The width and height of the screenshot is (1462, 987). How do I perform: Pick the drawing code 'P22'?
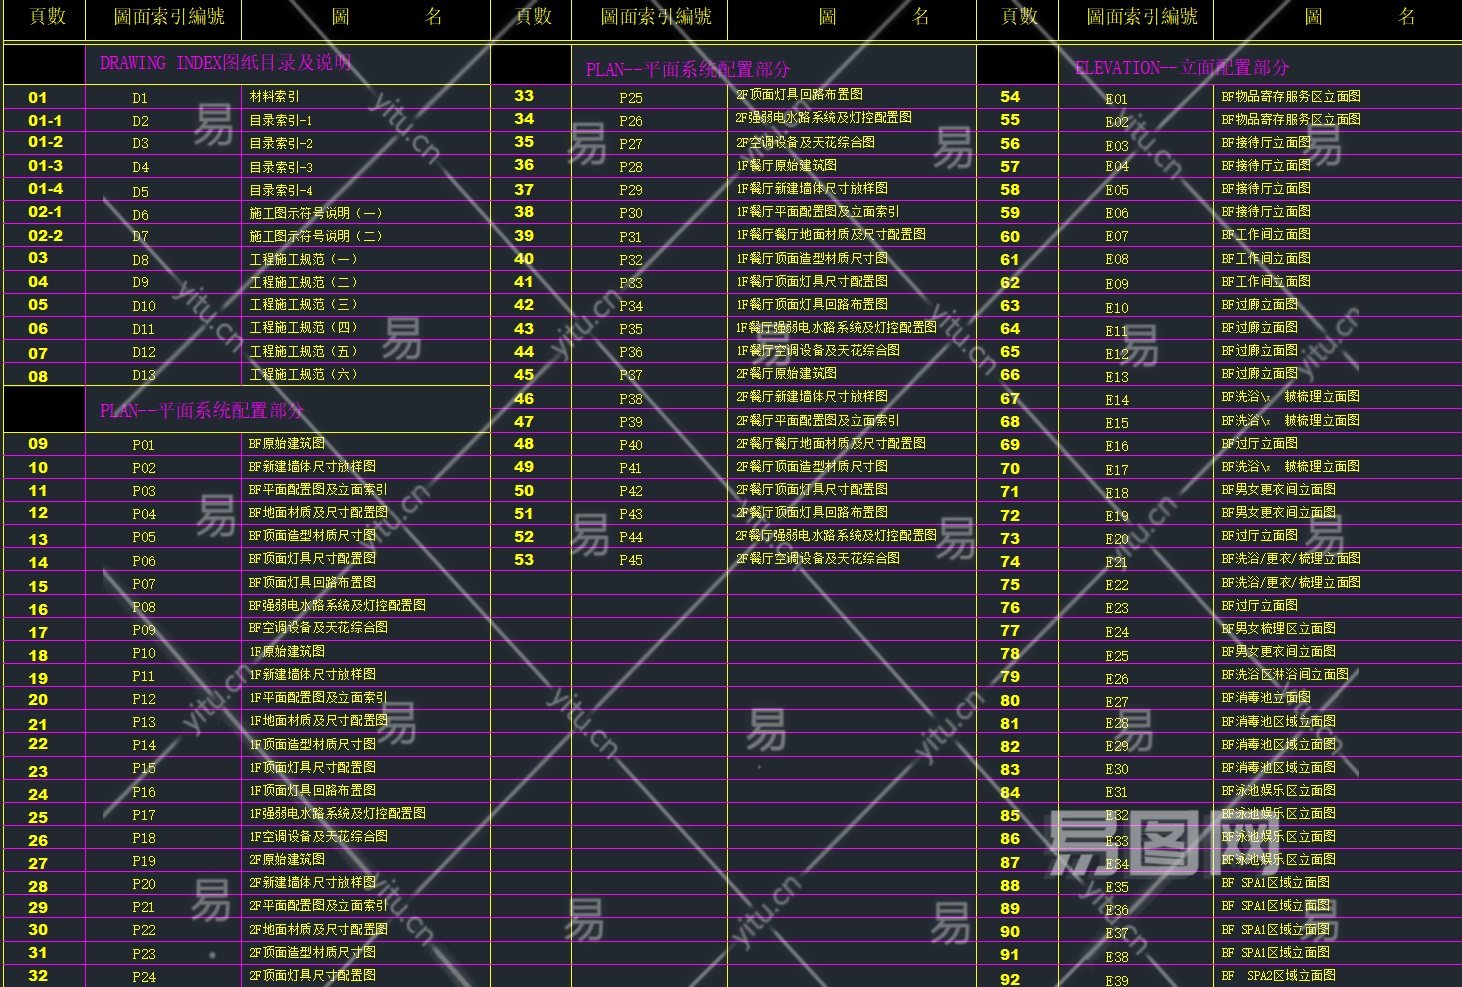click(x=144, y=930)
